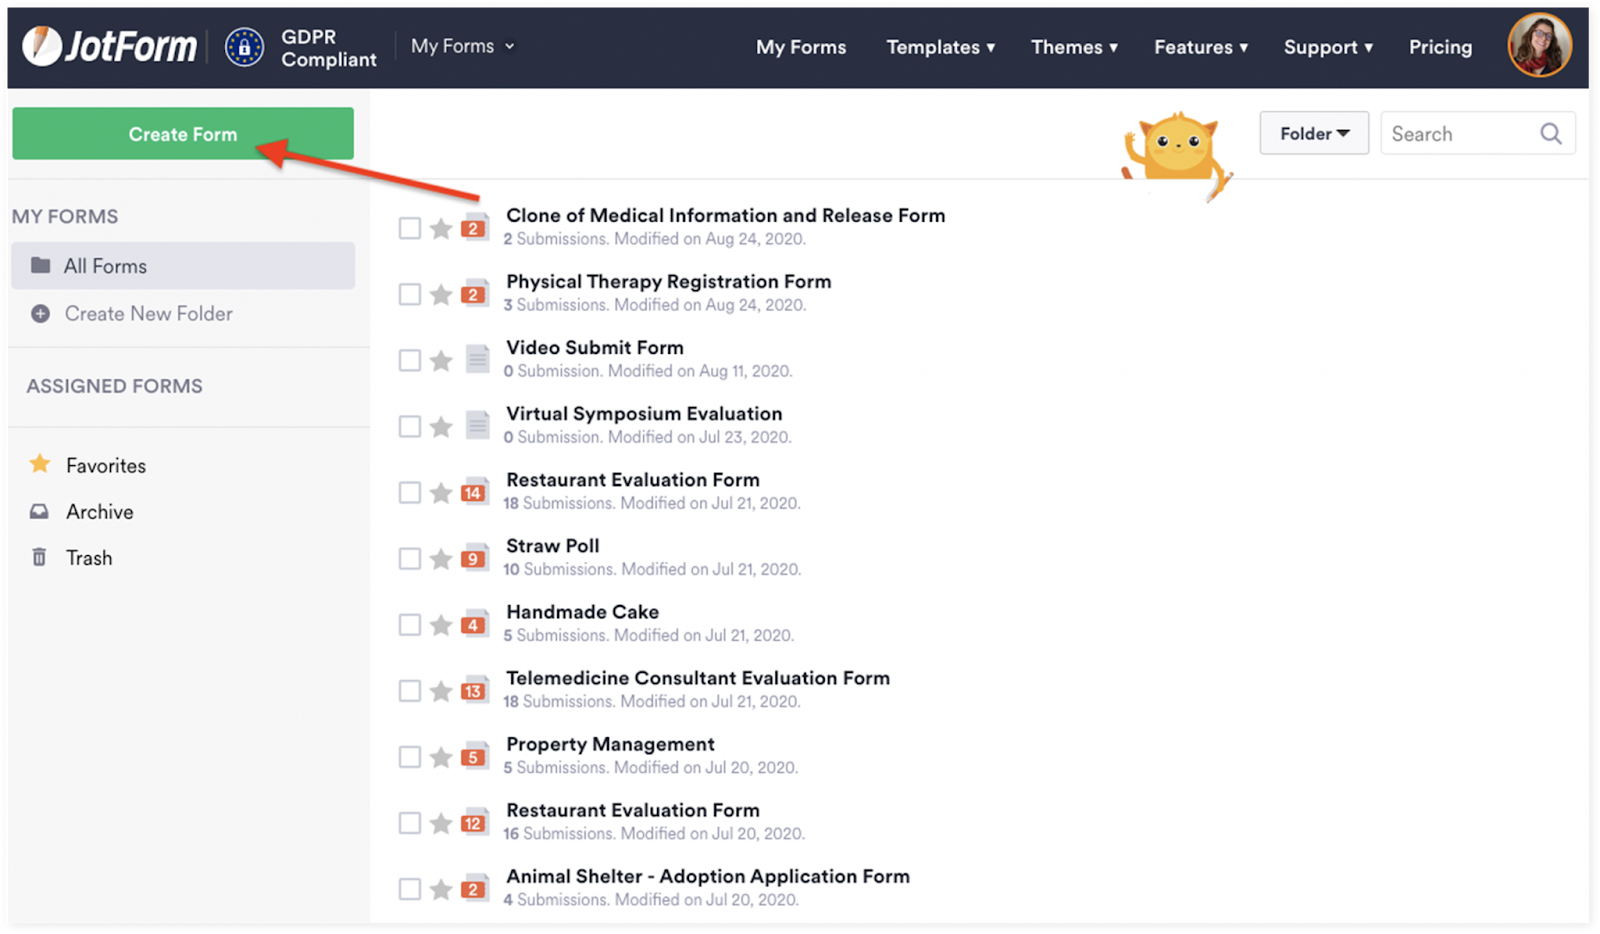Click the Video Submit Form document icon

point(478,359)
